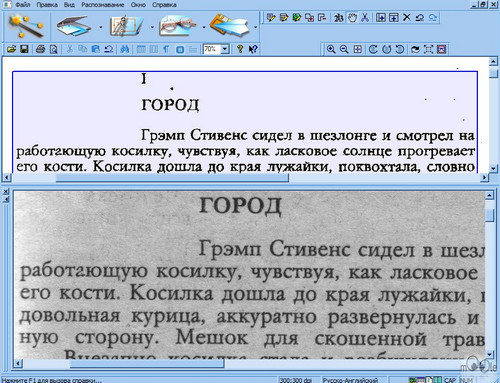Open the dropdown arrow next to Check spelling button
The image size is (500, 383).
pos(203,27)
